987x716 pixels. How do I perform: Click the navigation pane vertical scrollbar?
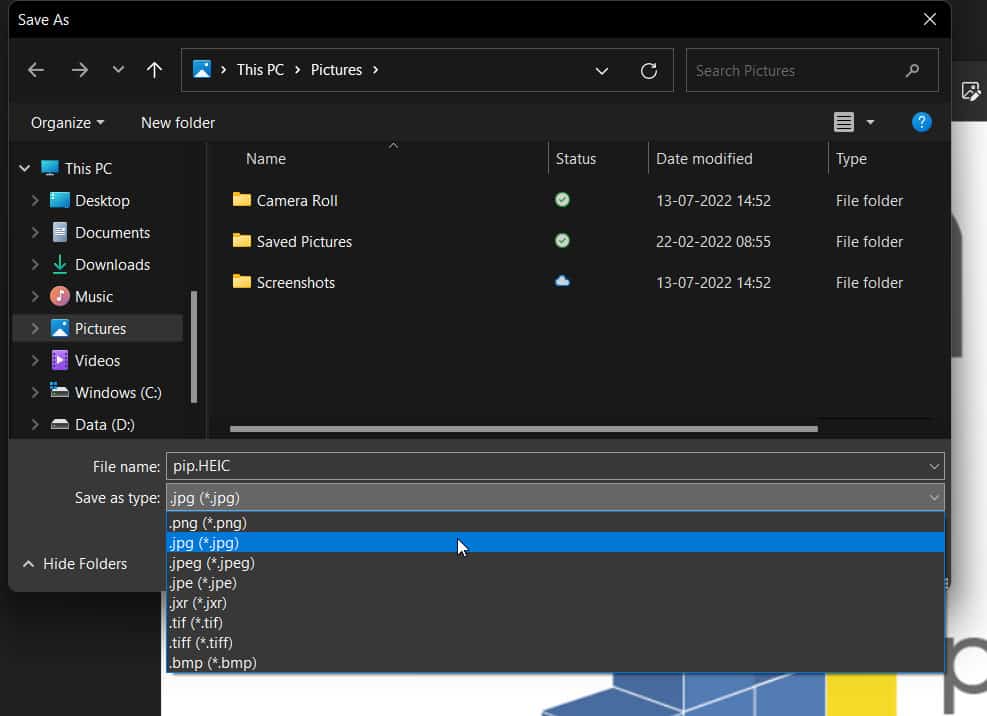pyautogui.click(x=194, y=346)
